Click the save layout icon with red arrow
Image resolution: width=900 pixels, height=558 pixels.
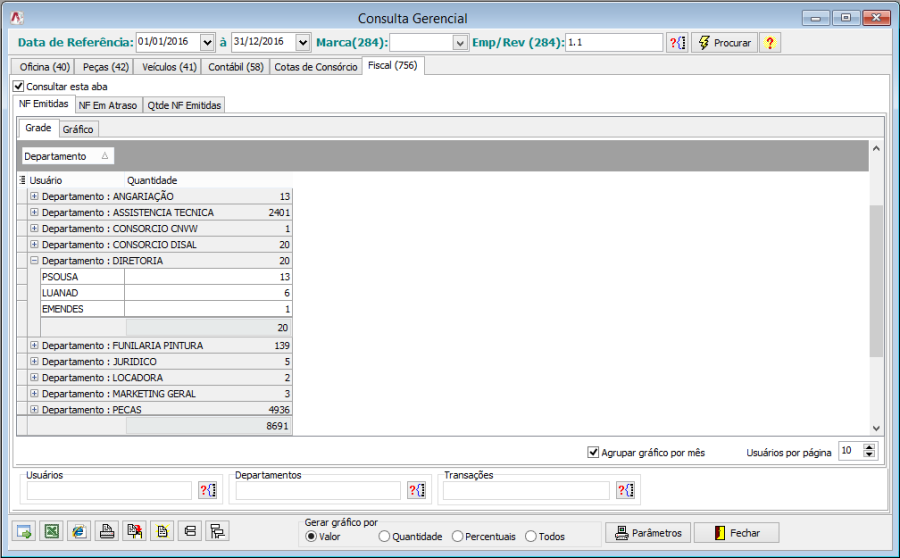(134, 532)
